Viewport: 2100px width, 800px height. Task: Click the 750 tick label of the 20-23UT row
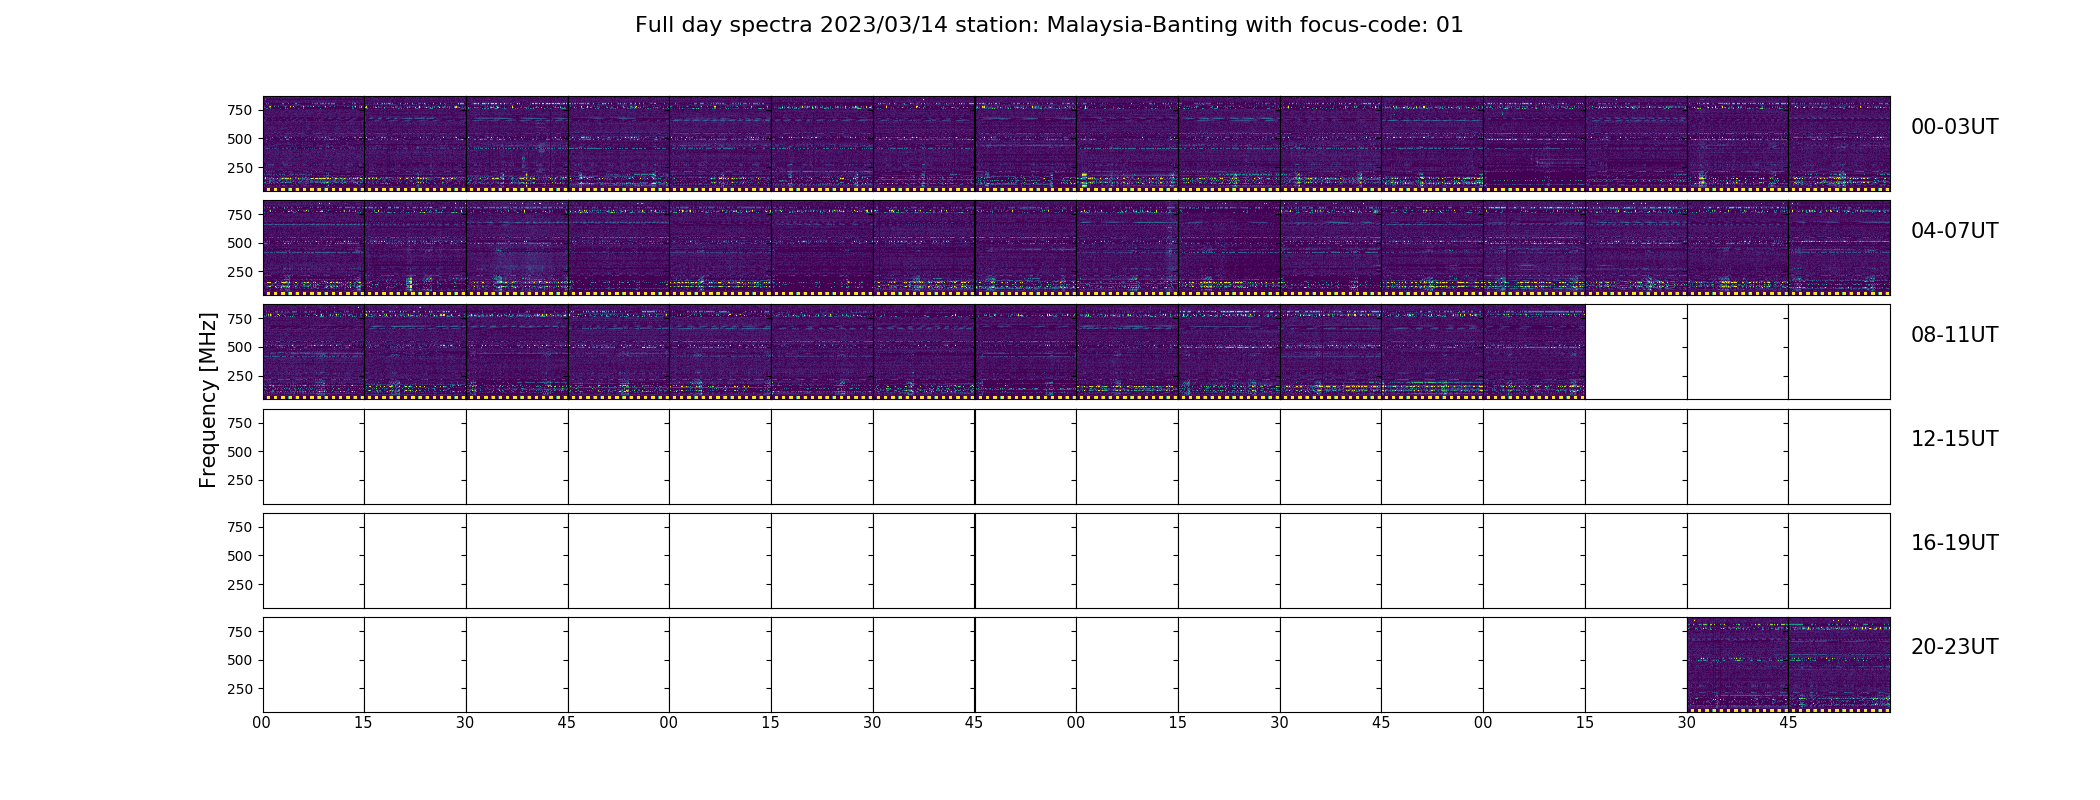coord(239,632)
